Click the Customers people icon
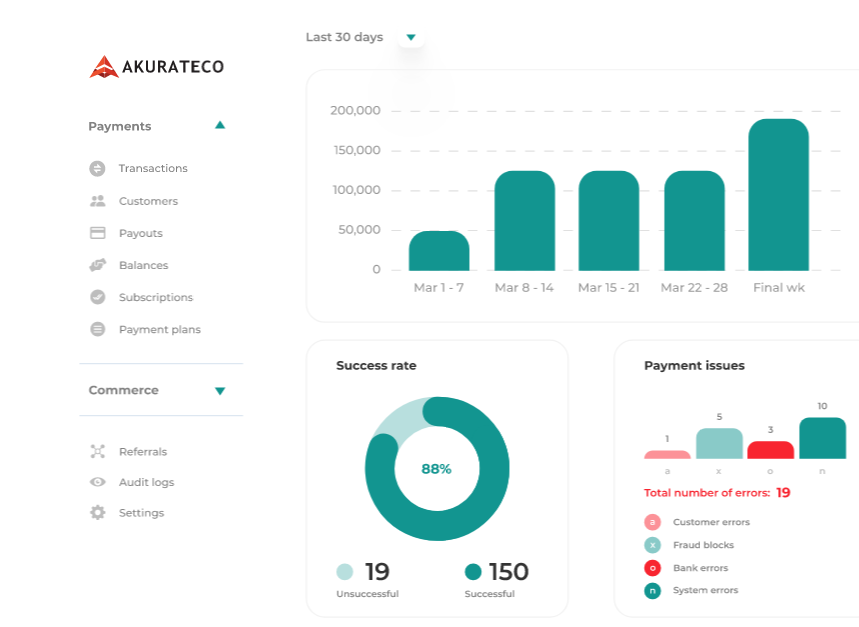Viewport: 859px width, 627px height. (98, 201)
